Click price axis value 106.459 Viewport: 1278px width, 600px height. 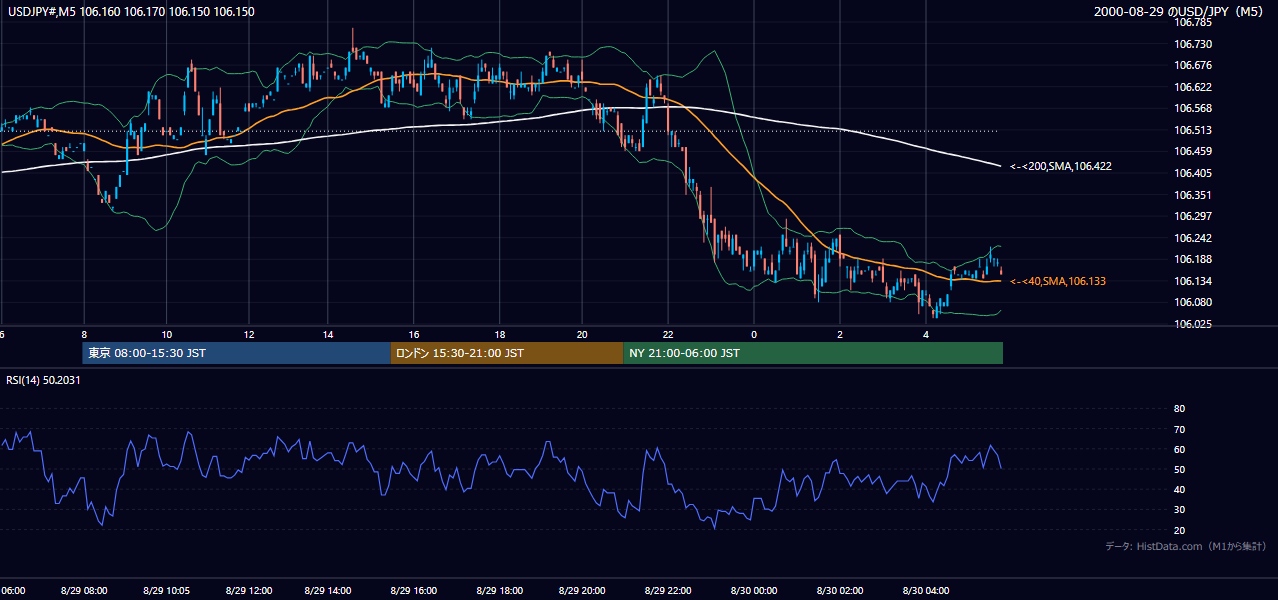pos(1193,151)
